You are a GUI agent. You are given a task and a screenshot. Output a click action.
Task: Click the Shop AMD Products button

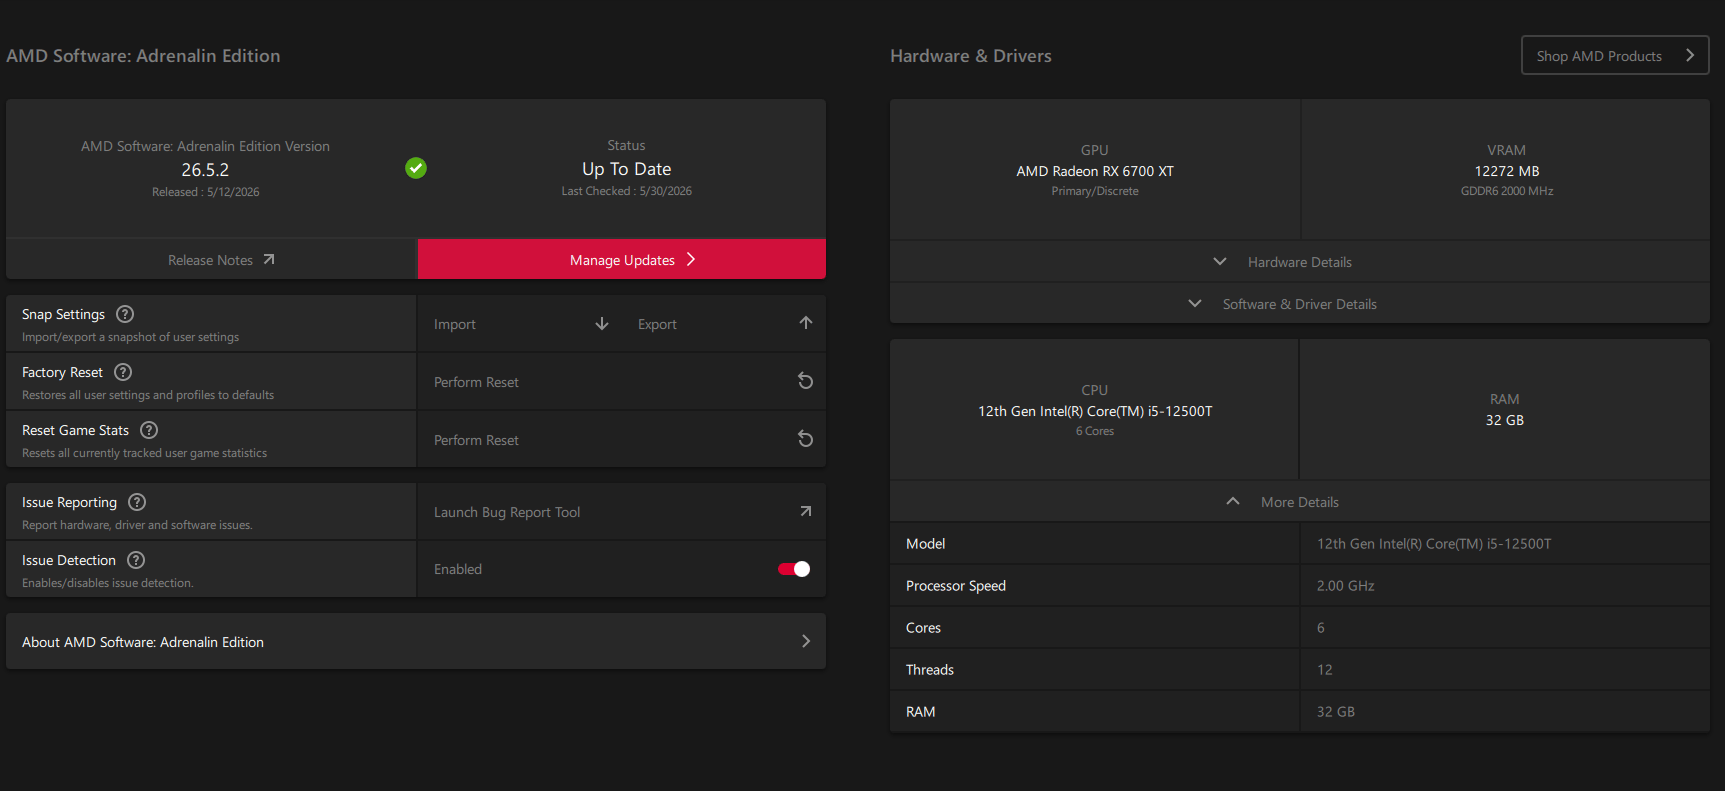click(x=1615, y=55)
